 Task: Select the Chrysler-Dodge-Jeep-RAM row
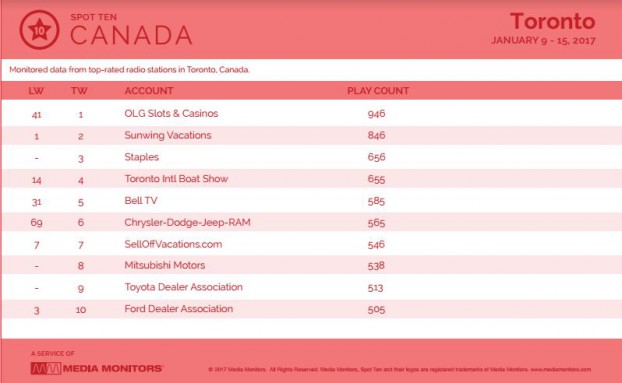point(311,222)
